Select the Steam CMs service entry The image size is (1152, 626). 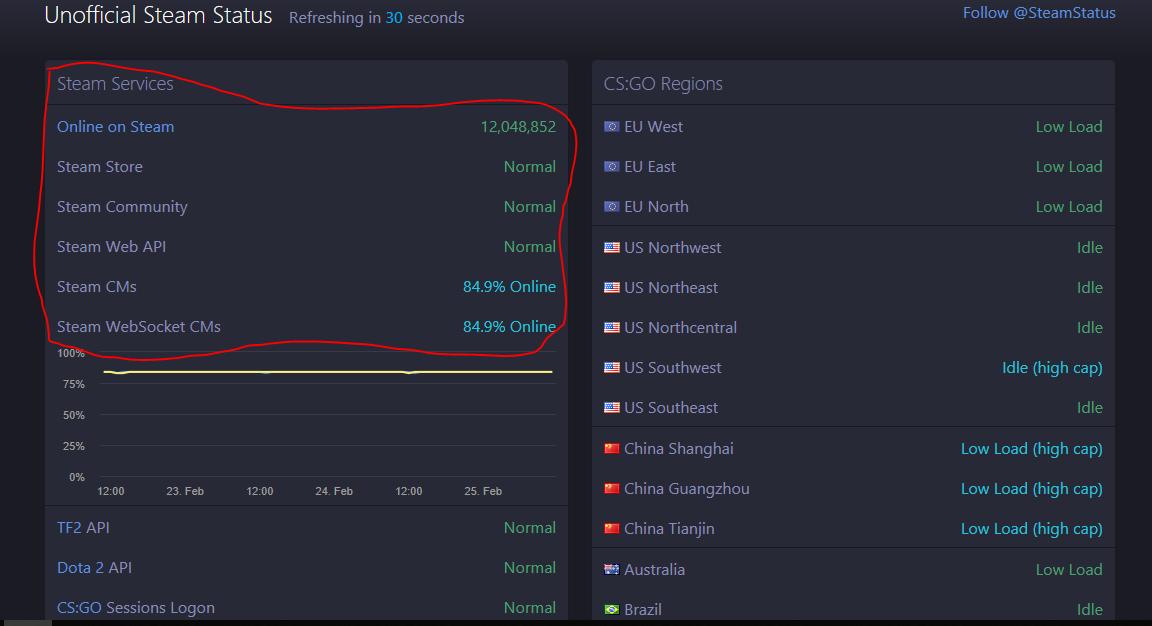point(96,287)
